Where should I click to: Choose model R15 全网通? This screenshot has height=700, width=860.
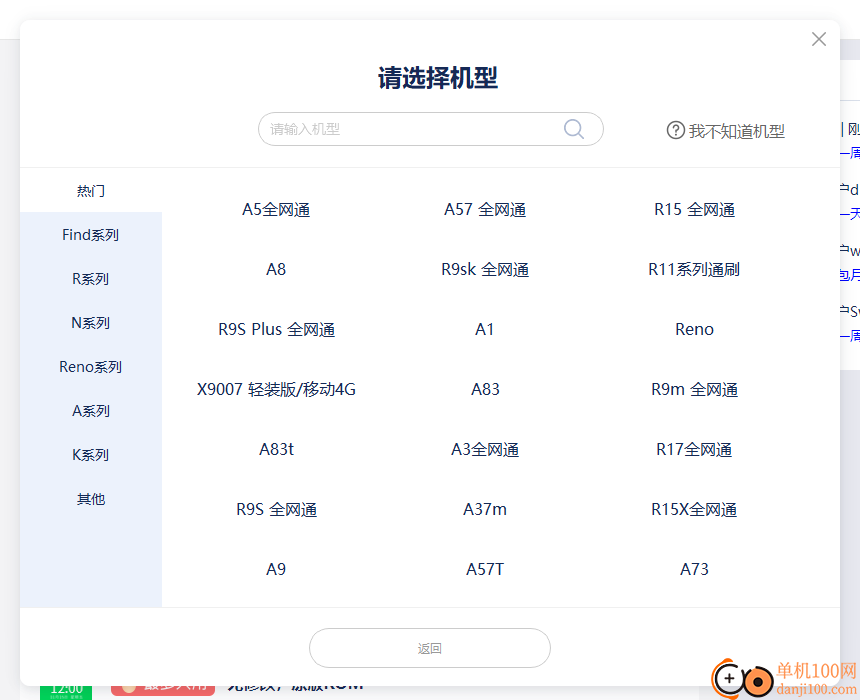pos(694,210)
